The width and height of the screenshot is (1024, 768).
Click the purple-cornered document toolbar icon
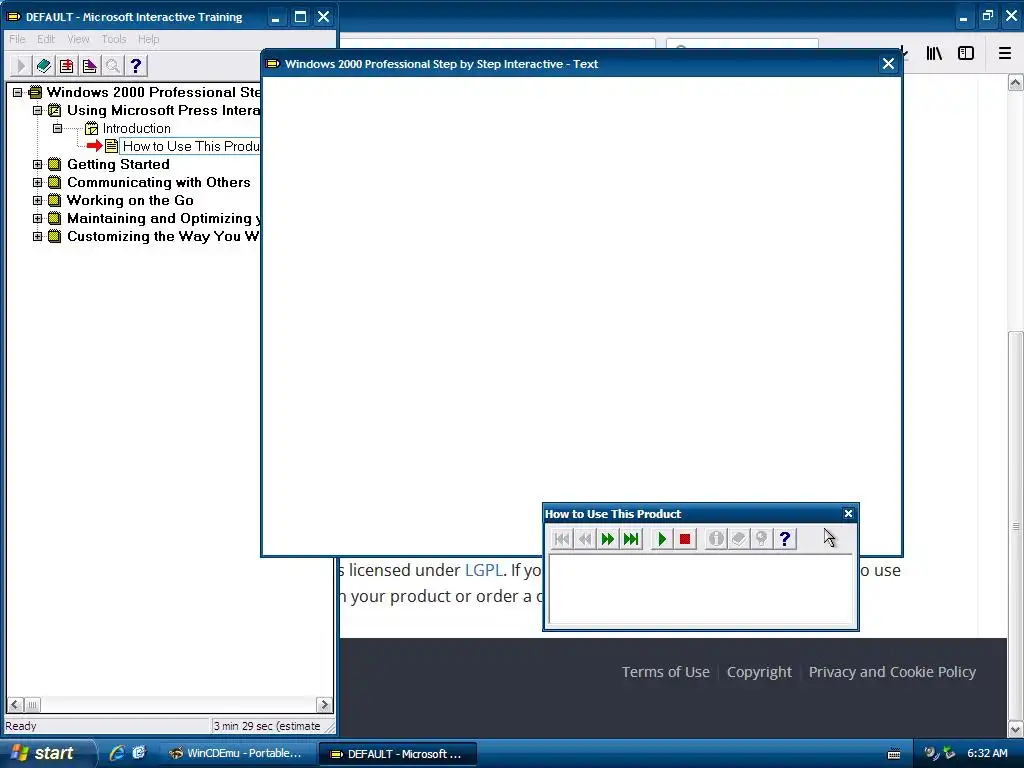pyautogui.click(x=89, y=65)
